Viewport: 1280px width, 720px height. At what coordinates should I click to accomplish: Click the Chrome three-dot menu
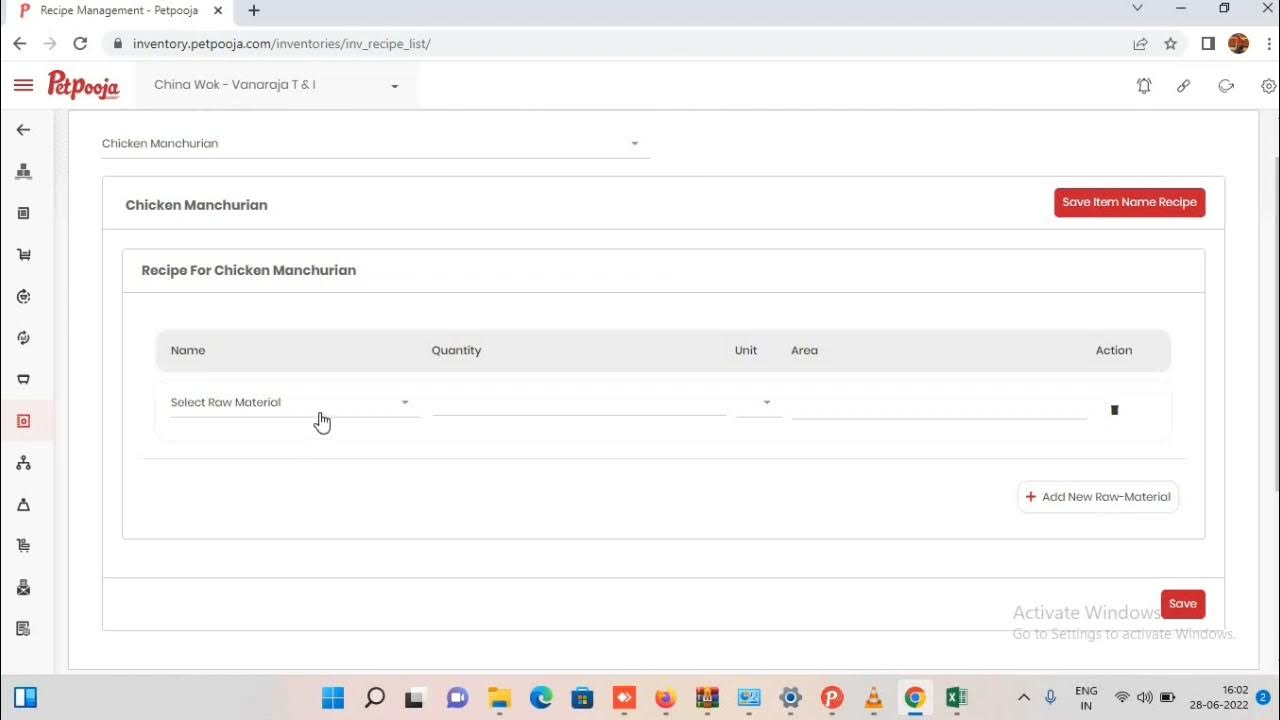click(x=1268, y=44)
